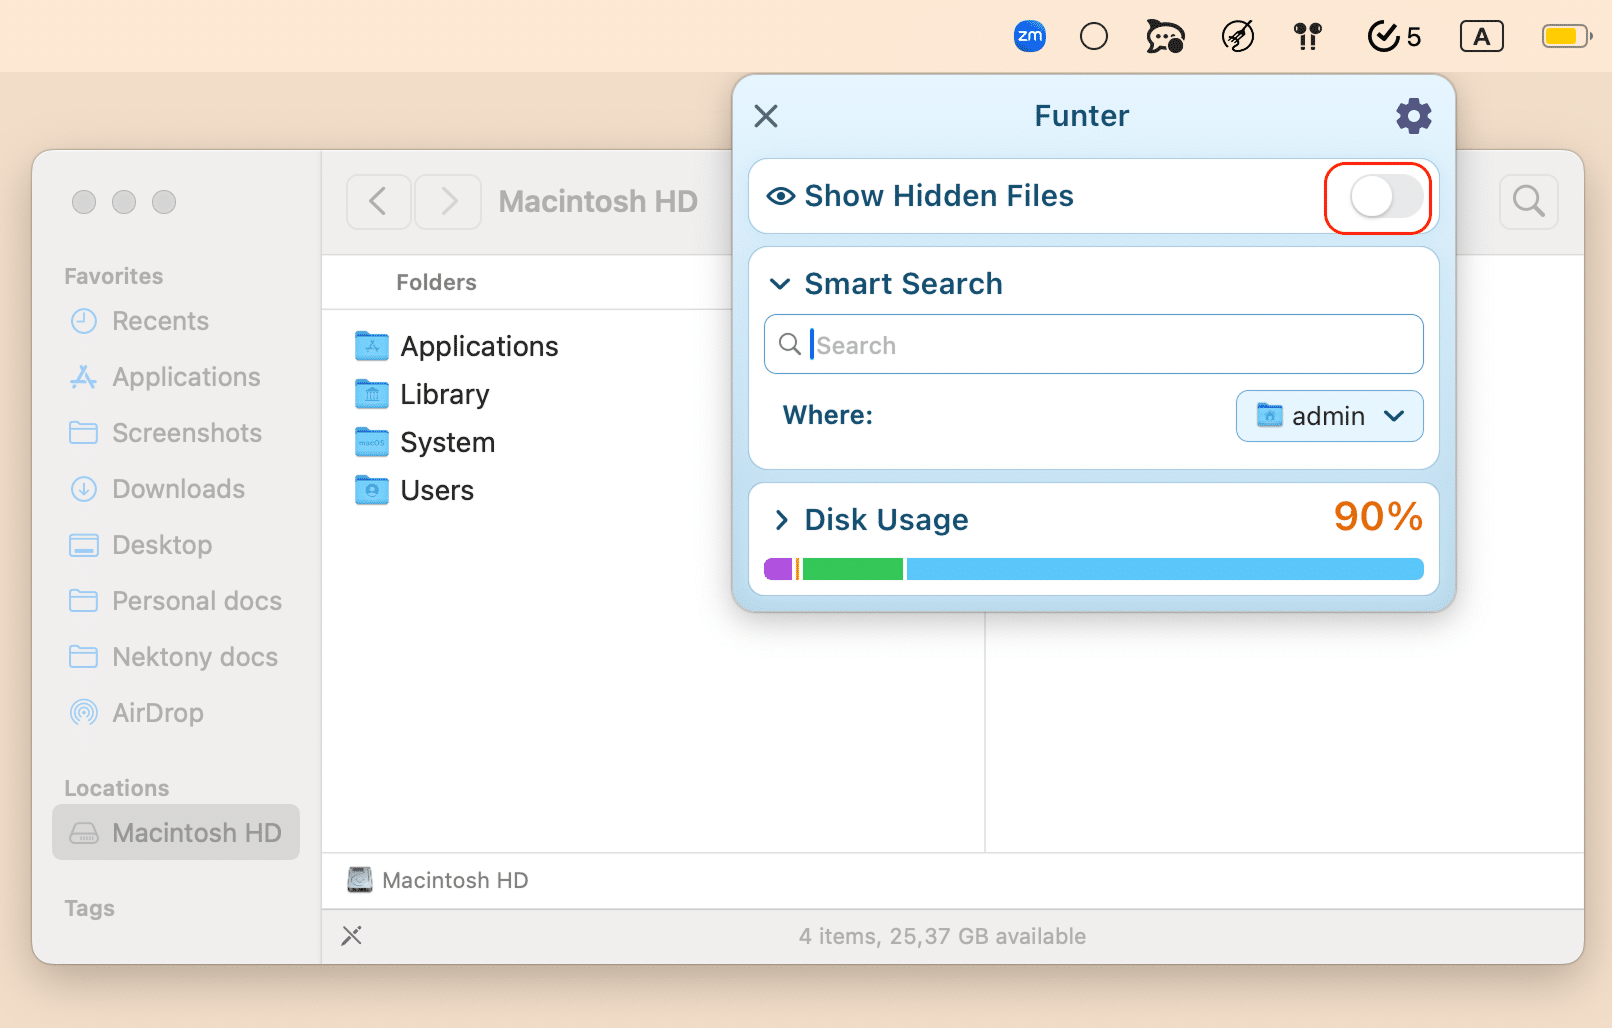1612x1028 pixels.
Task: Click the Library folder icon in list
Action: (372, 394)
